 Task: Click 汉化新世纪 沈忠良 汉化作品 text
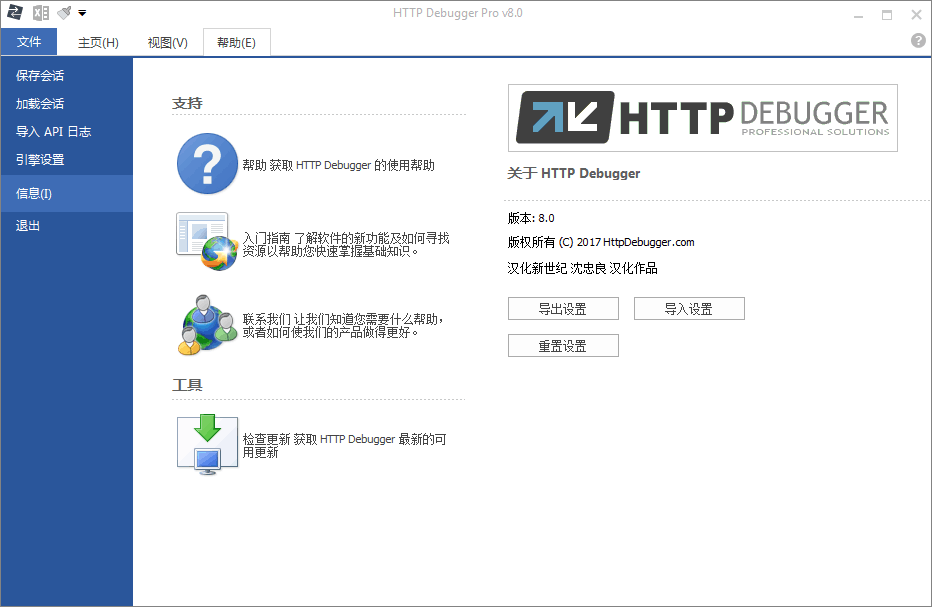coord(582,268)
